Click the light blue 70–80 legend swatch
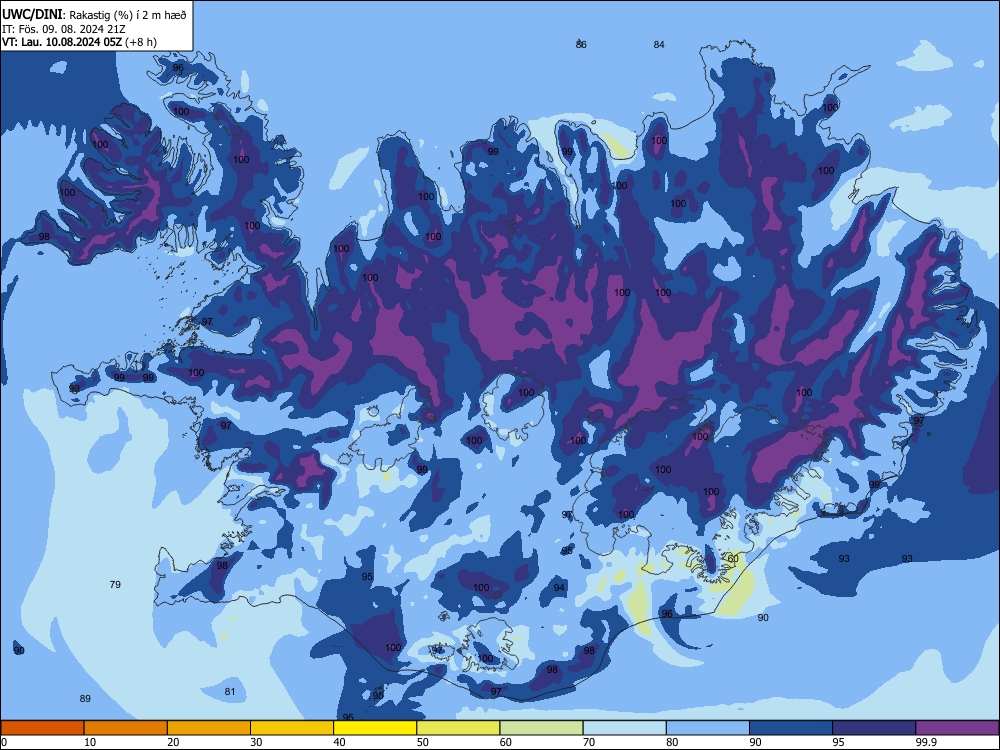The height and width of the screenshot is (750, 1000). click(x=624, y=728)
